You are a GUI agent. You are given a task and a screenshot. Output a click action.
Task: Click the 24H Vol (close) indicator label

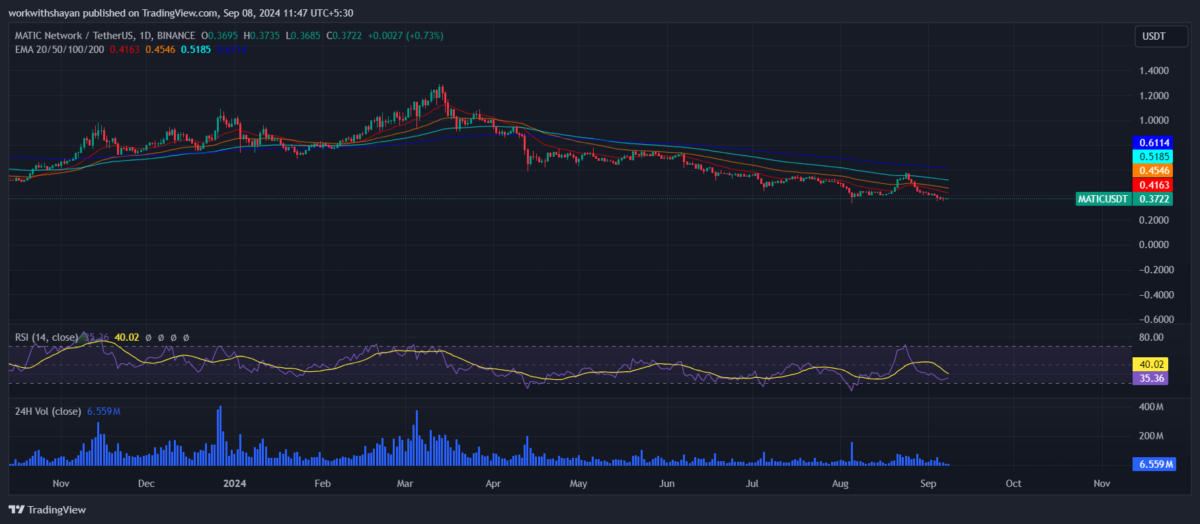click(x=46, y=411)
